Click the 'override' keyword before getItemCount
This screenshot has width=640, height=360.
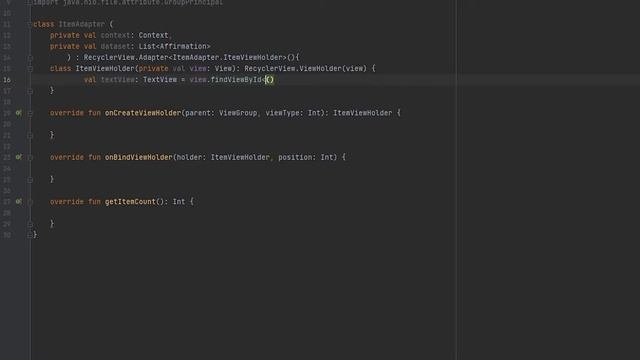click(67, 201)
